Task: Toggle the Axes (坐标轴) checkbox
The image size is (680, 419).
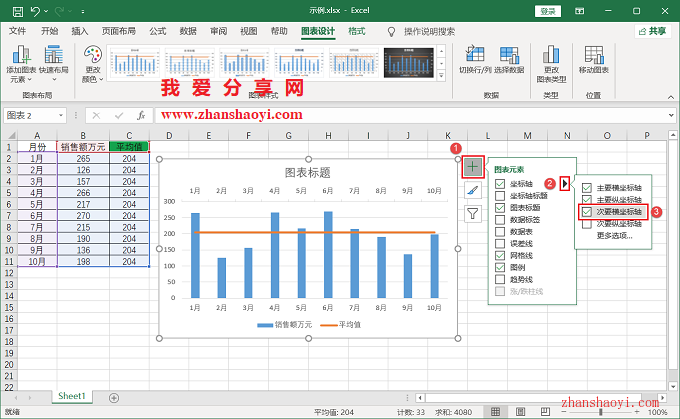Action: pos(500,184)
